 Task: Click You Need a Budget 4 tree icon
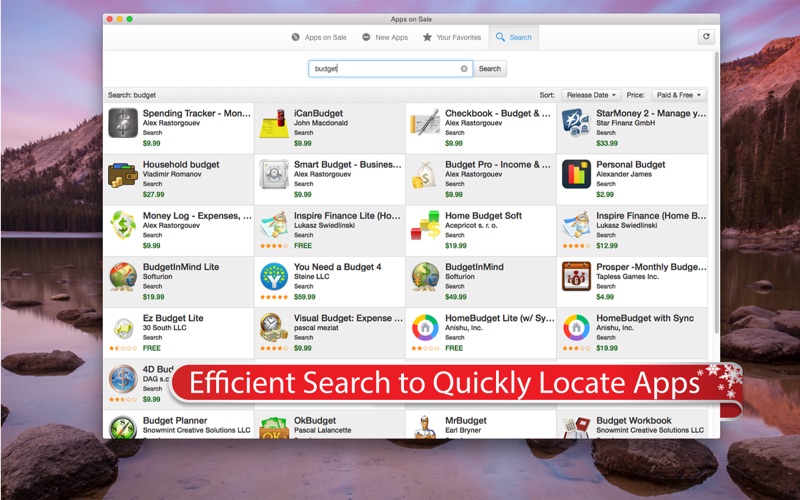click(x=274, y=277)
